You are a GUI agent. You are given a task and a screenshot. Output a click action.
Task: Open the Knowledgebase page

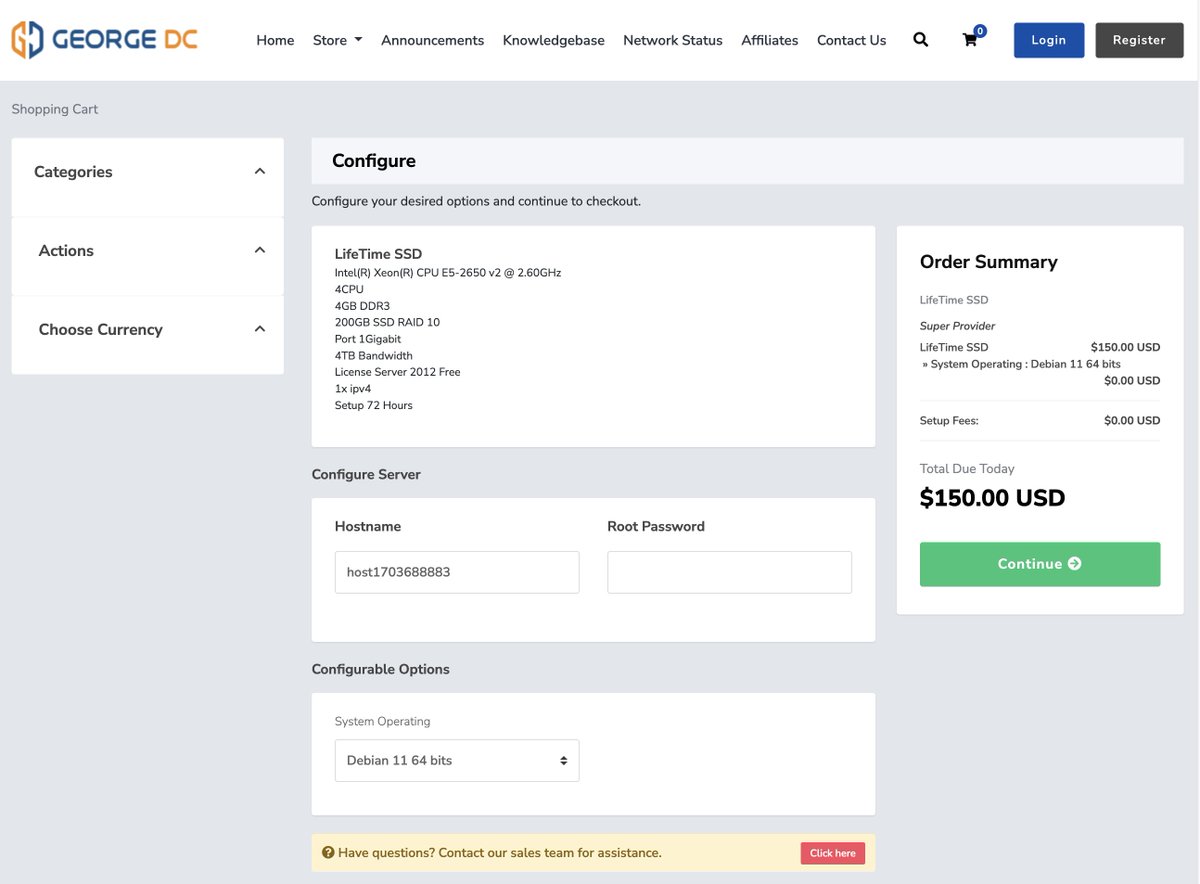pyautogui.click(x=553, y=40)
